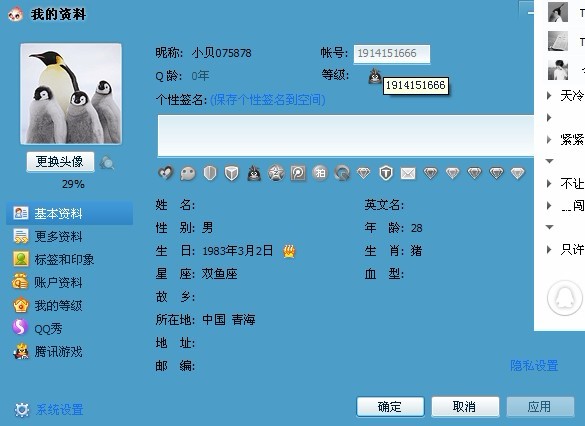This screenshot has height=426, width=585.
Task: Click the round Q arrow badge icon
Action: (x=342, y=173)
